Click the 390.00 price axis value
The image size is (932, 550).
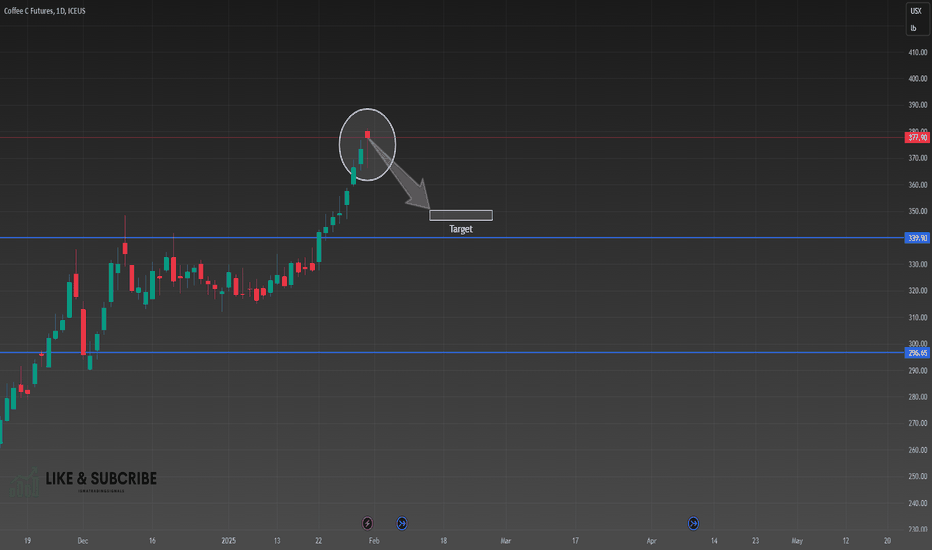click(918, 105)
